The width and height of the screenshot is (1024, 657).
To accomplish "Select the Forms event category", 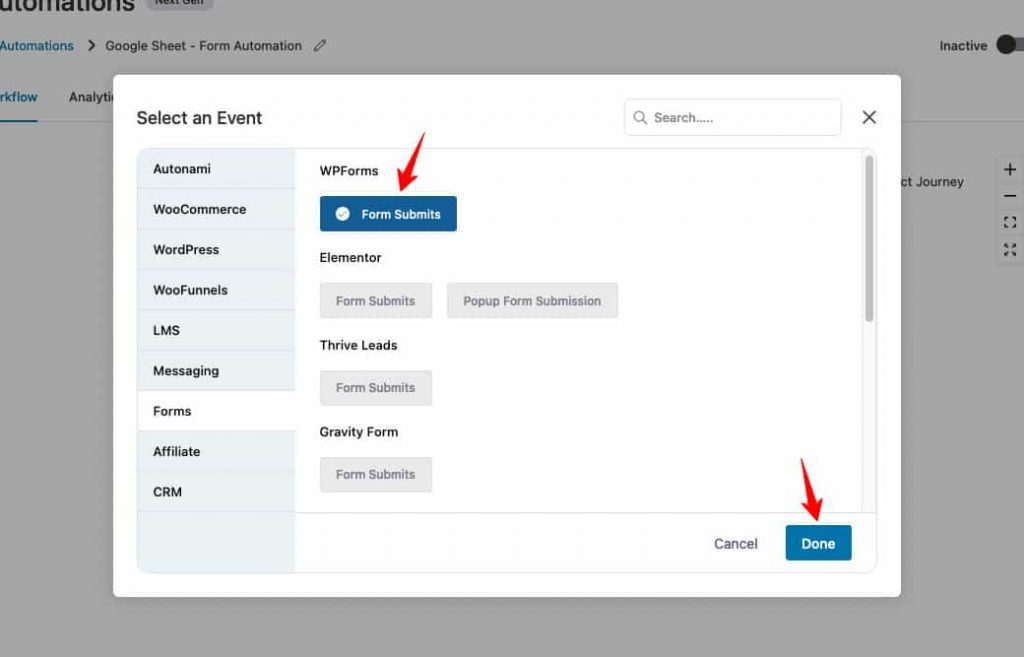I will [216, 411].
